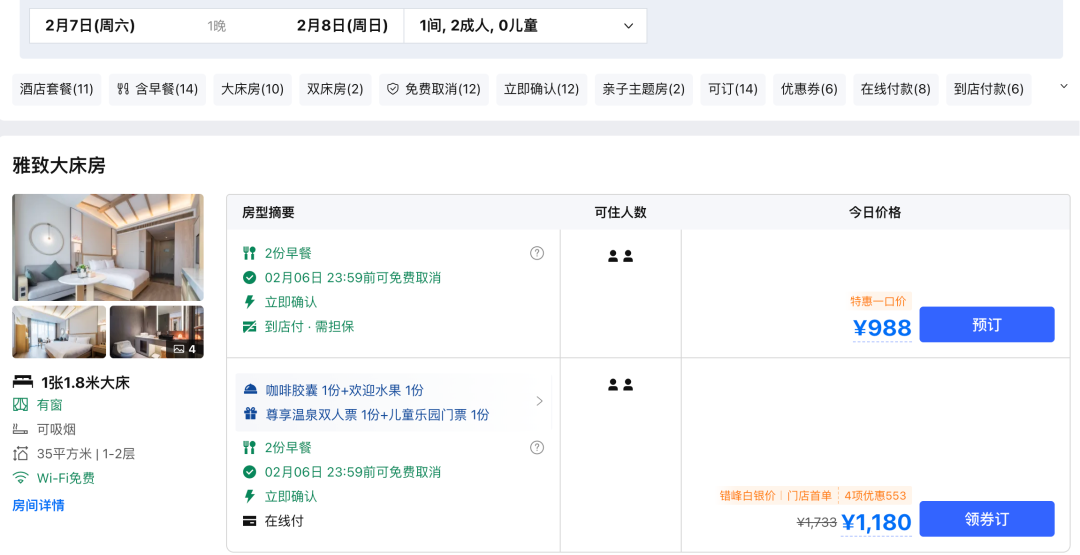Toggle the 免费取消(12) filter
1080x555 pixels.
434,90
